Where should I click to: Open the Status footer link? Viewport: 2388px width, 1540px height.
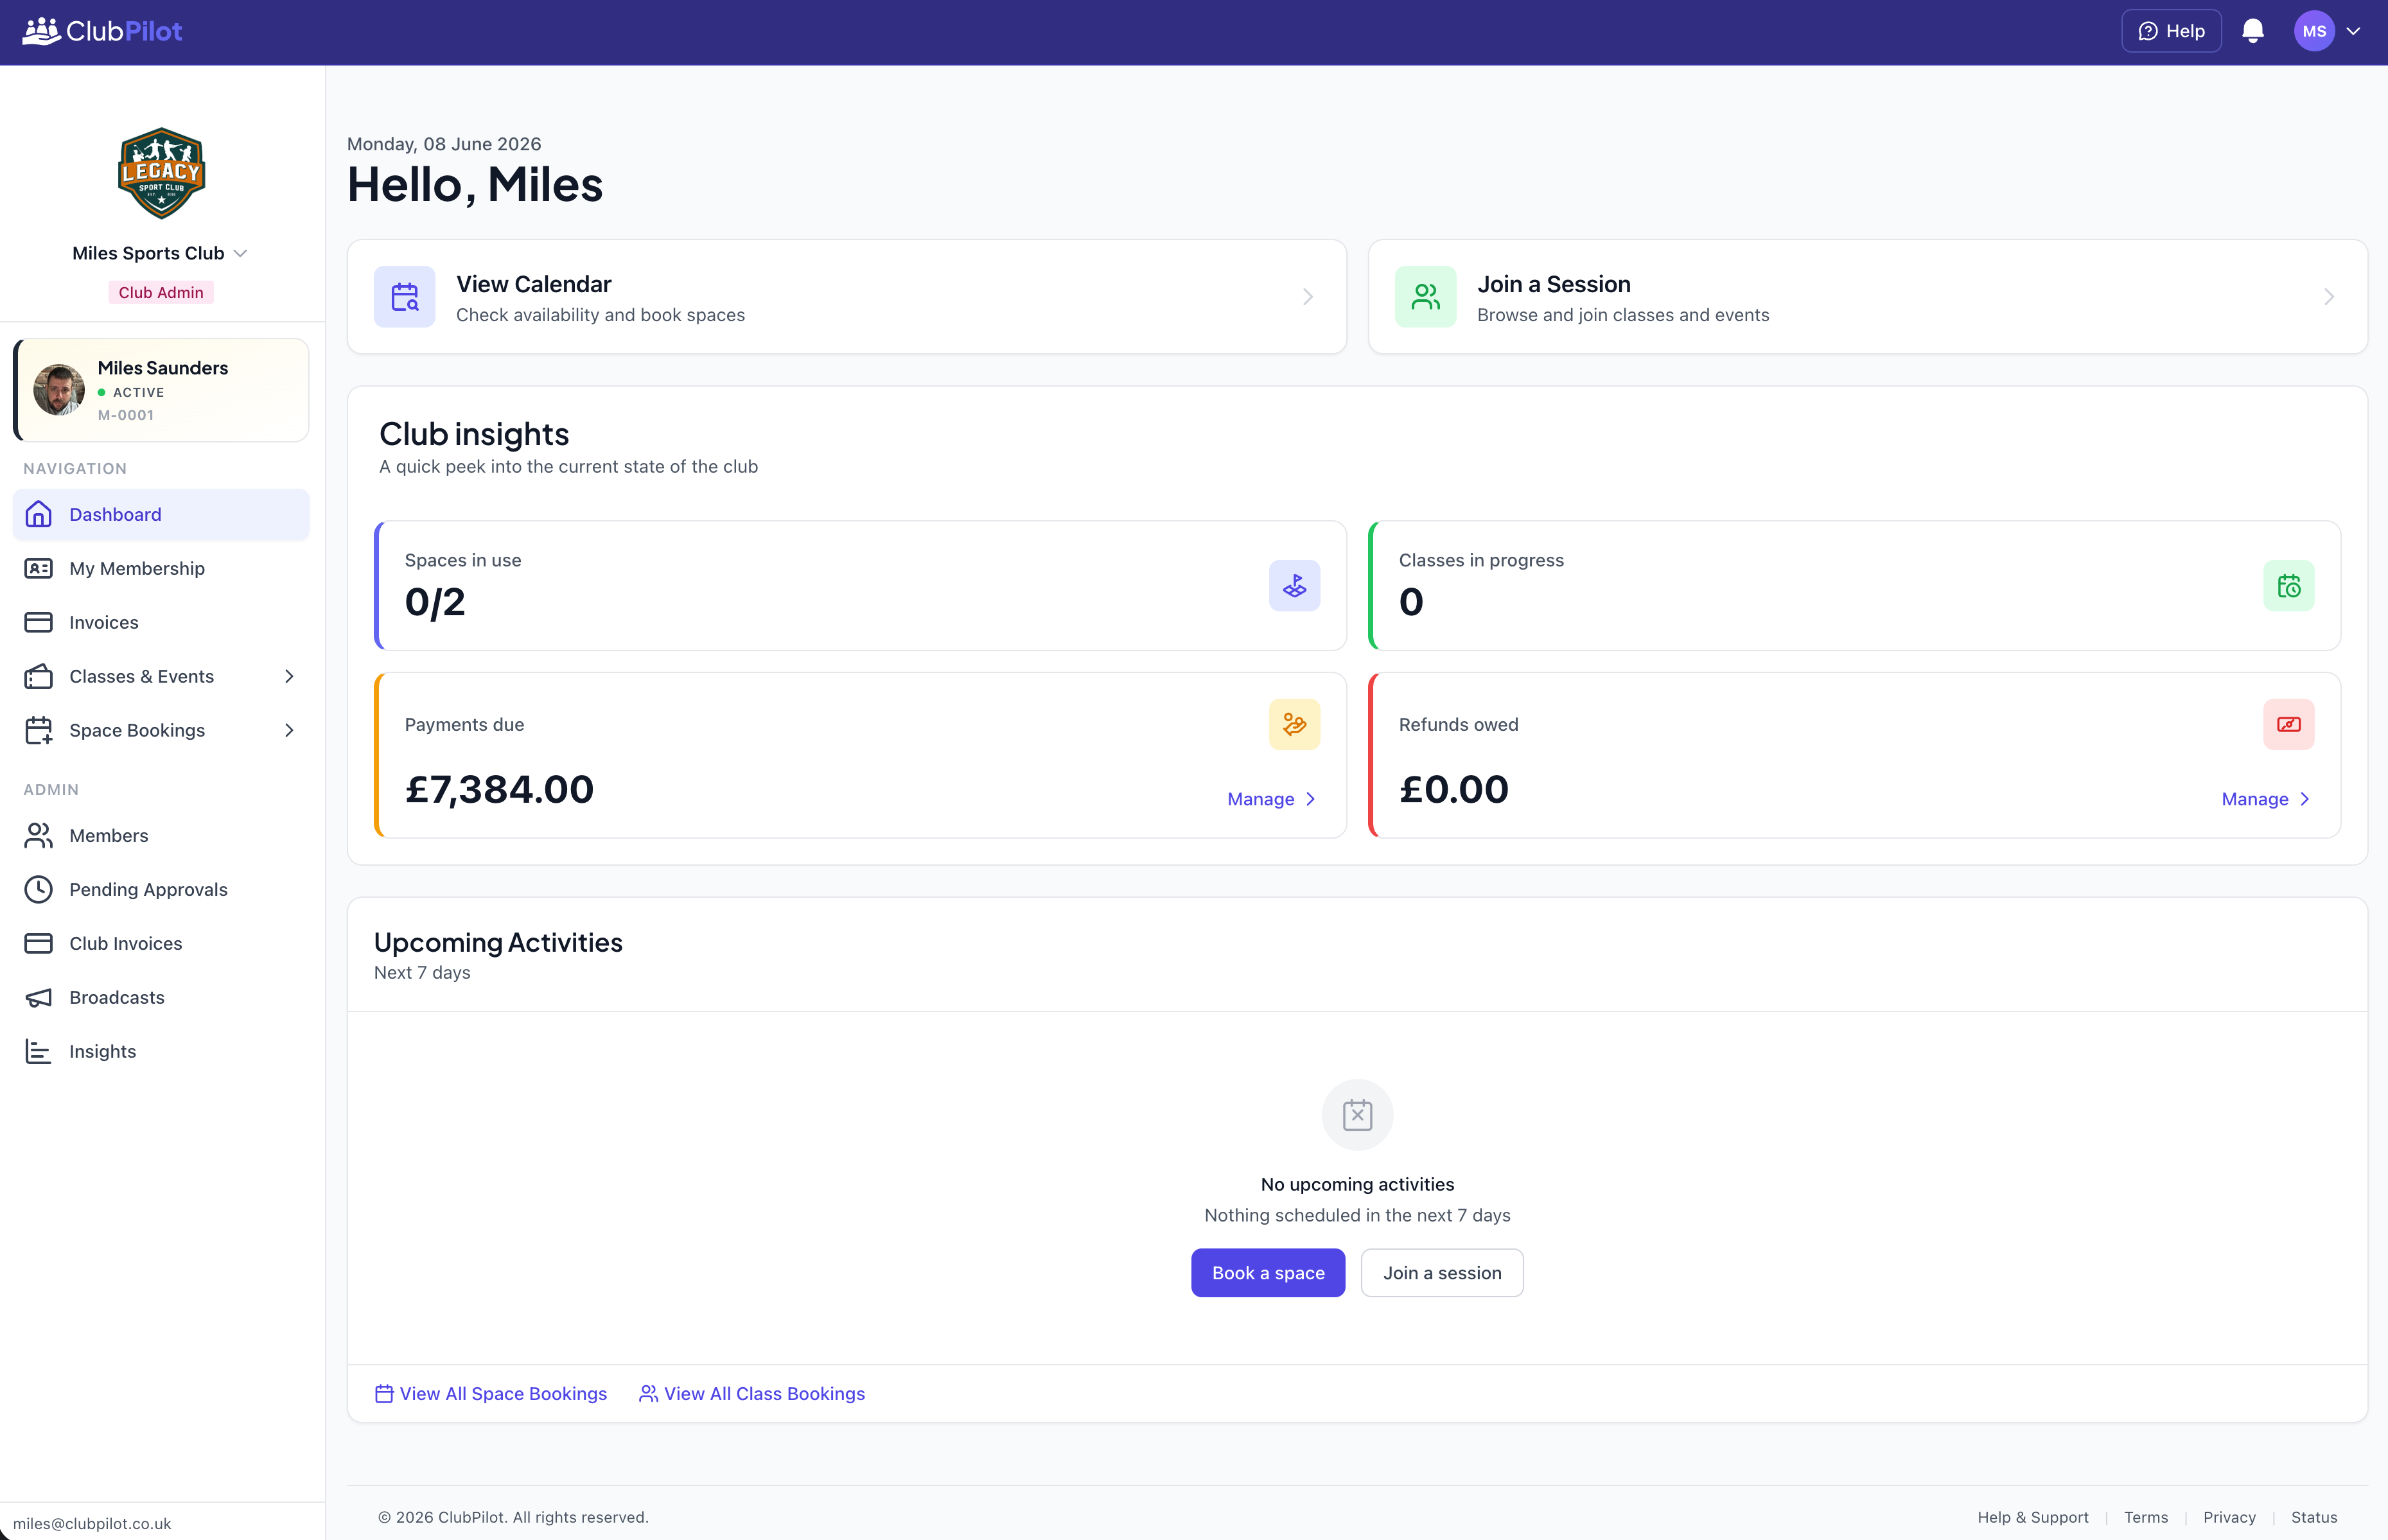[2313, 1517]
